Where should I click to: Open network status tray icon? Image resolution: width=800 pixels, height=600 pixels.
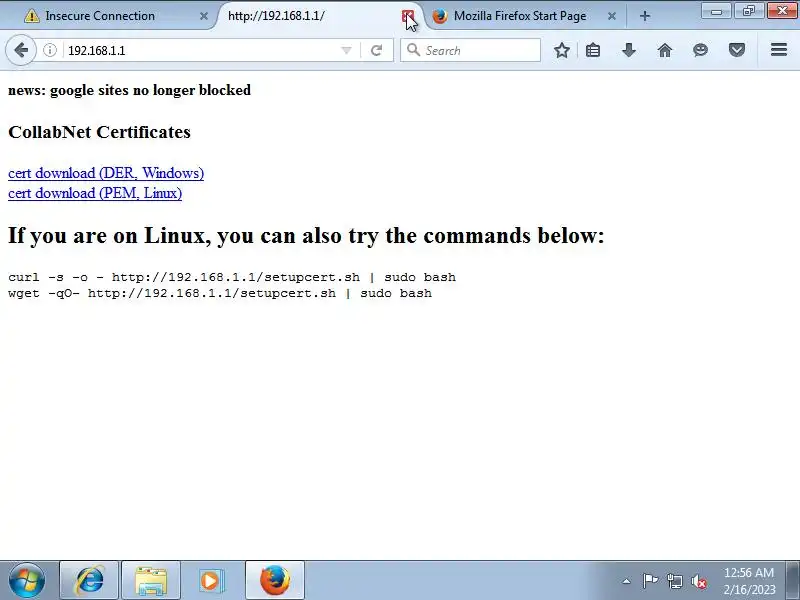click(x=674, y=581)
